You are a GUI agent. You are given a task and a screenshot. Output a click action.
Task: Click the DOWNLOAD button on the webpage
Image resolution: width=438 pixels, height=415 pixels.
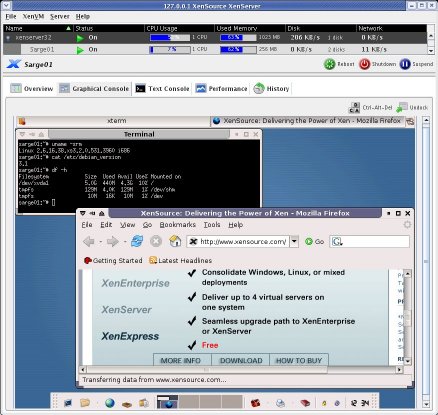pos(241,360)
